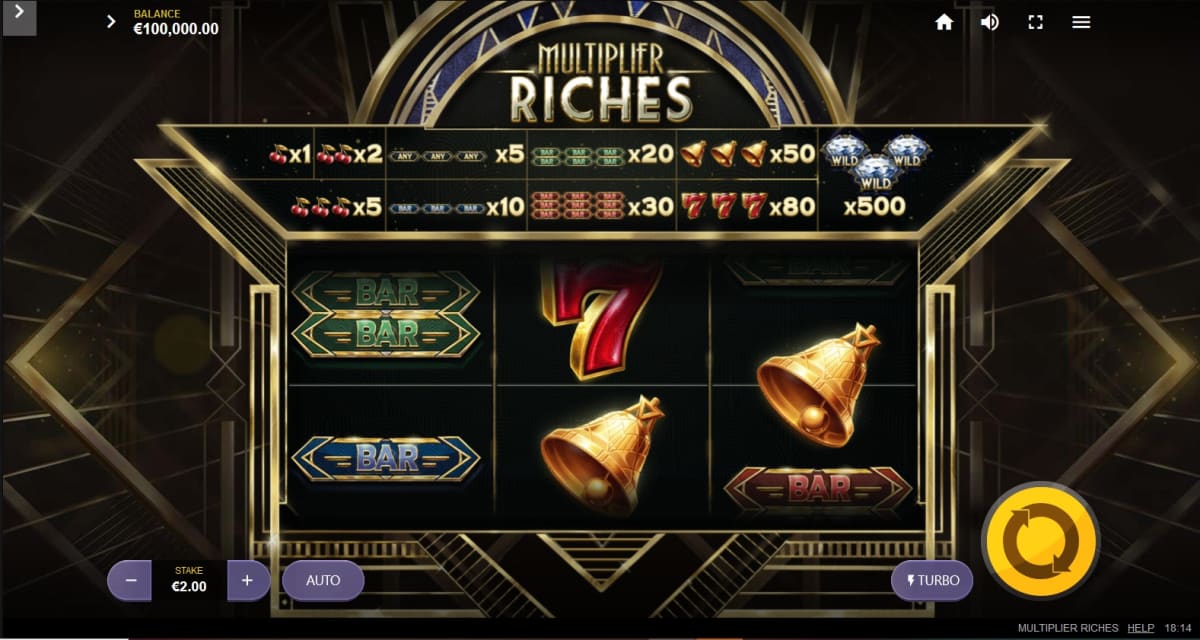Viewport: 1200px width, 640px height.
Task: Increase stake with plus button
Action: (249, 580)
